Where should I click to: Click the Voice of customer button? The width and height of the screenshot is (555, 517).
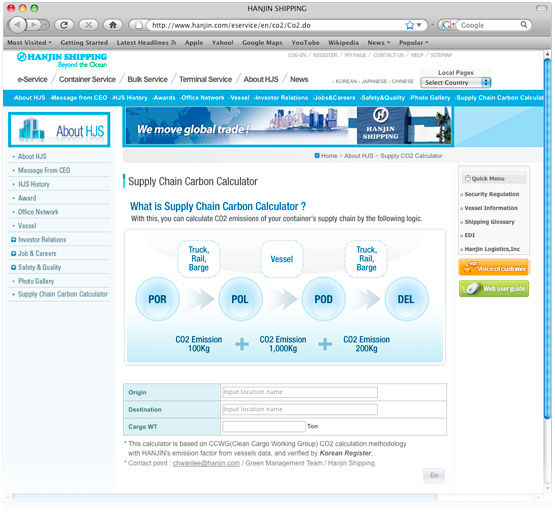[x=494, y=268]
